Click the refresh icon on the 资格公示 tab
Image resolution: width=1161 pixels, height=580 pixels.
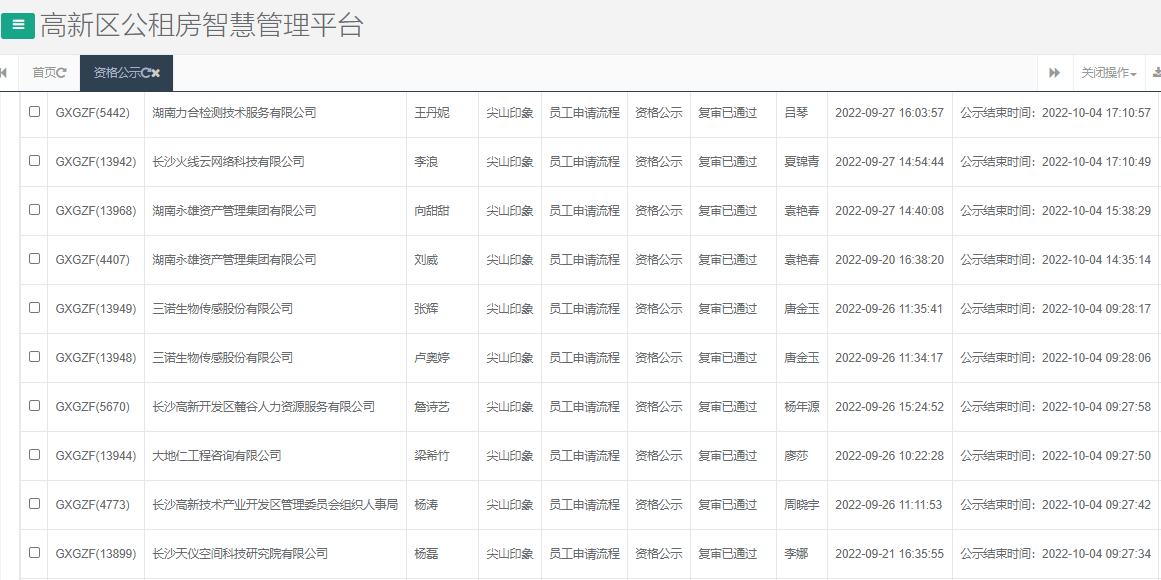coord(146,73)
